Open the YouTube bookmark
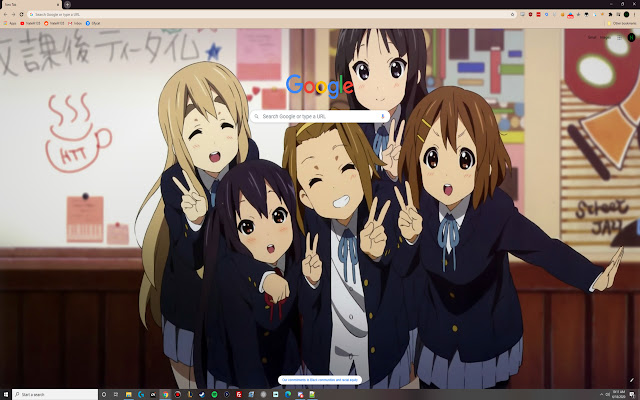This screenshot has width=640, height=400. point(31,24)
